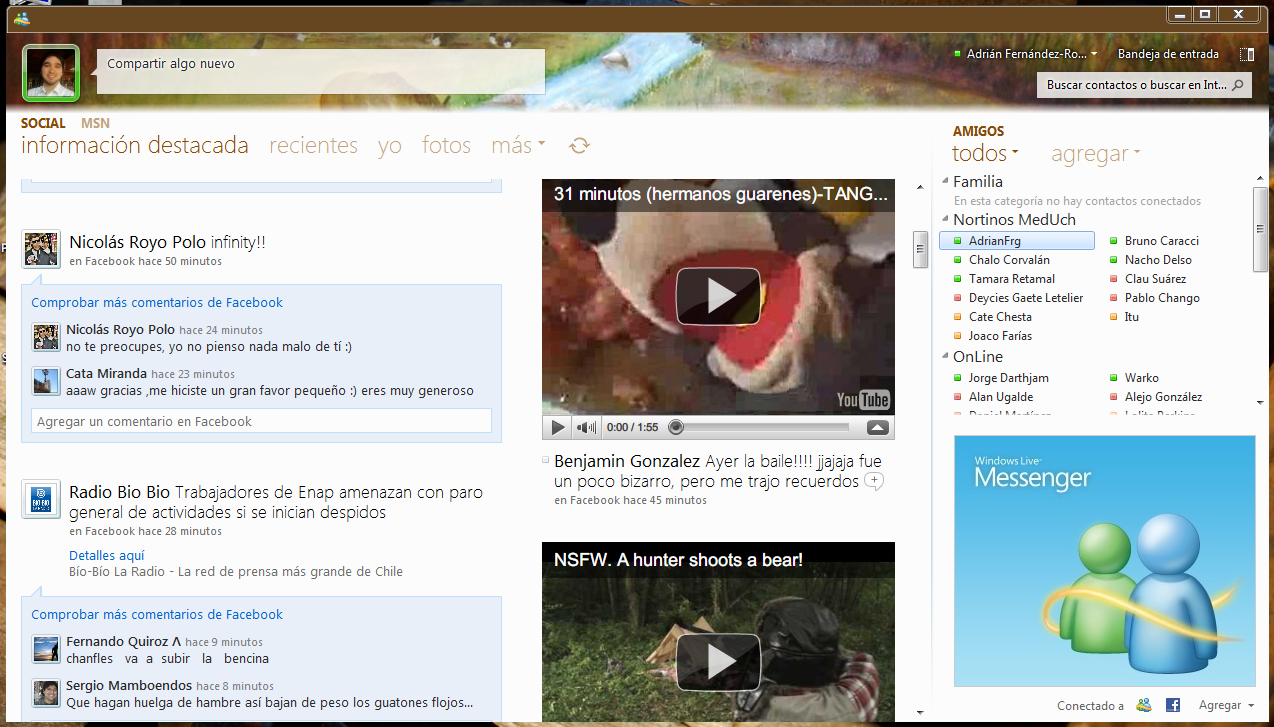The image size is (1274, 727).
Task: Open the user name status dropdown Adrián Fernández-Ro...
Action: click(1026, 54)
